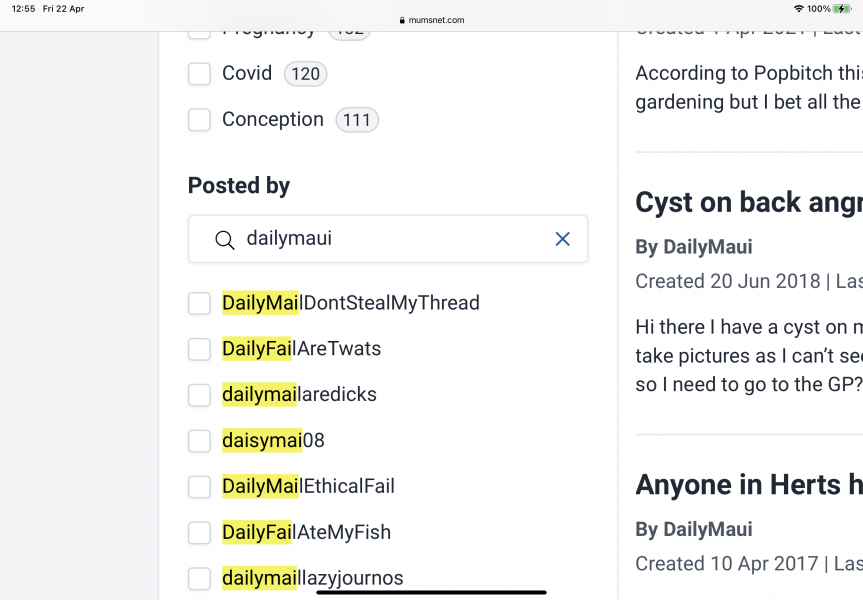The height and width of the screenshot is (600, 863).
Task: Open the mumsnet.com address bar
Action: coord(430,18)
